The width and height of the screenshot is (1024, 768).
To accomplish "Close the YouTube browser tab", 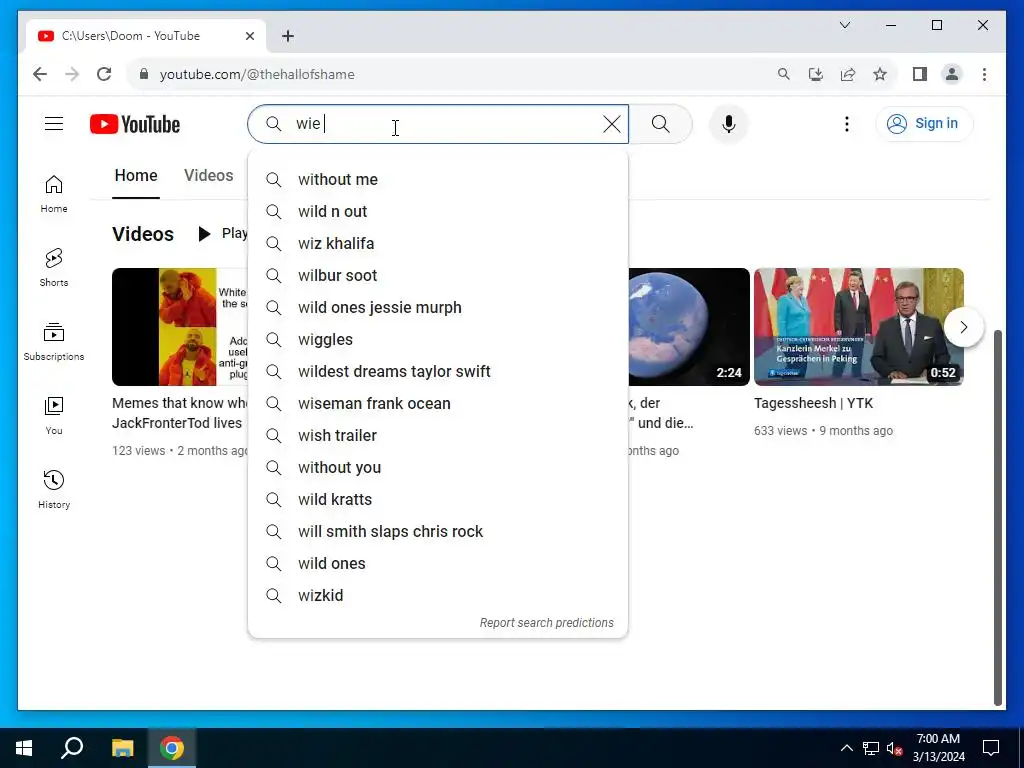I will 249,36.
